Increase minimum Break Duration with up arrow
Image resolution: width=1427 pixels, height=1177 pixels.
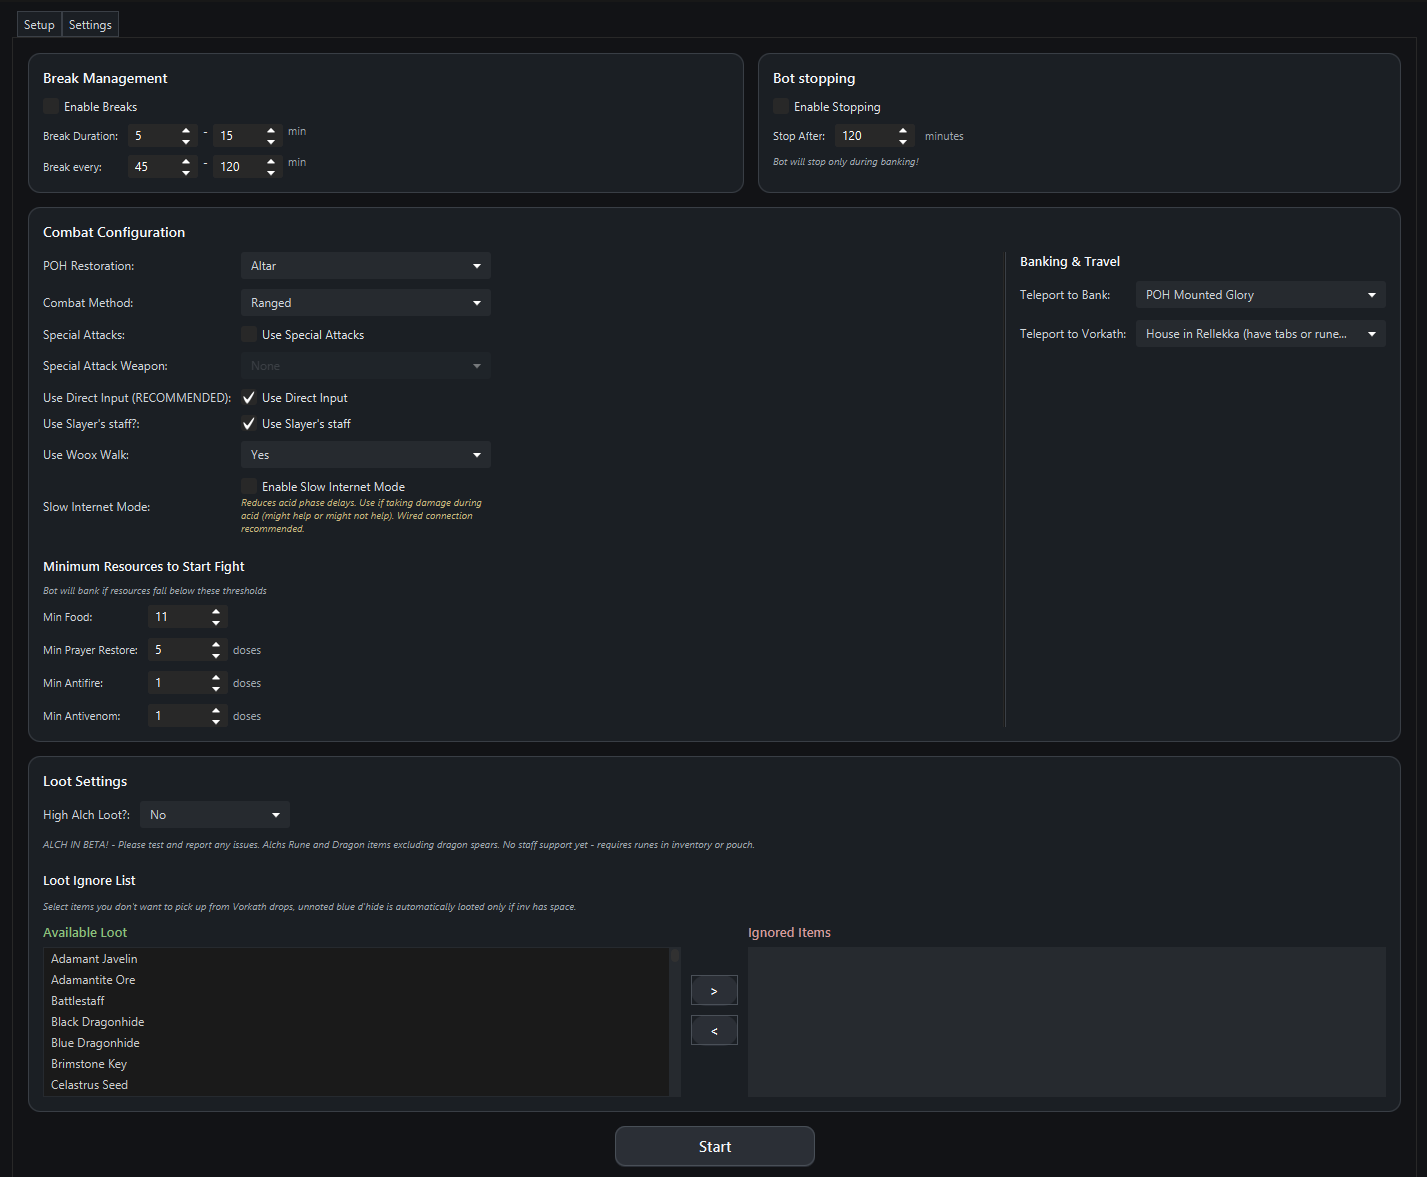click(186, 130)
